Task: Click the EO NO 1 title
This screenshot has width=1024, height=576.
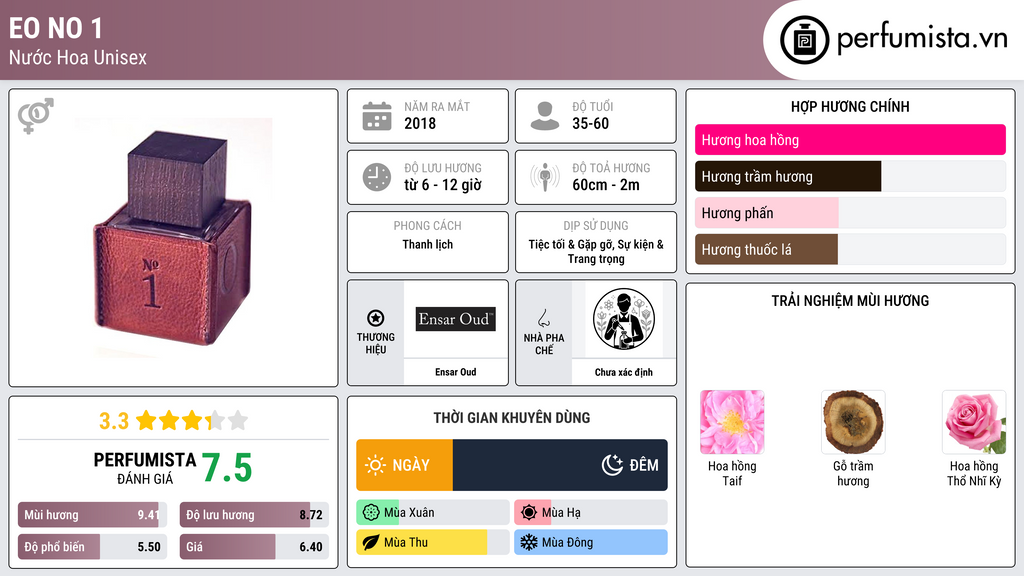Action: tap(56, 28)
